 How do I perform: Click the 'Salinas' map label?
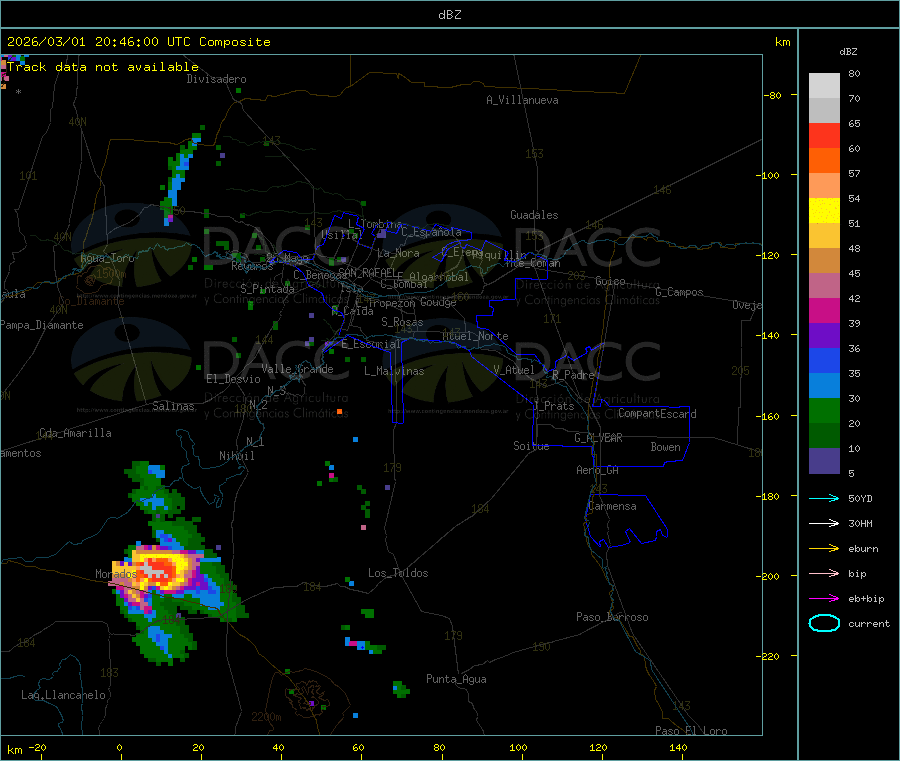[173, 406]
